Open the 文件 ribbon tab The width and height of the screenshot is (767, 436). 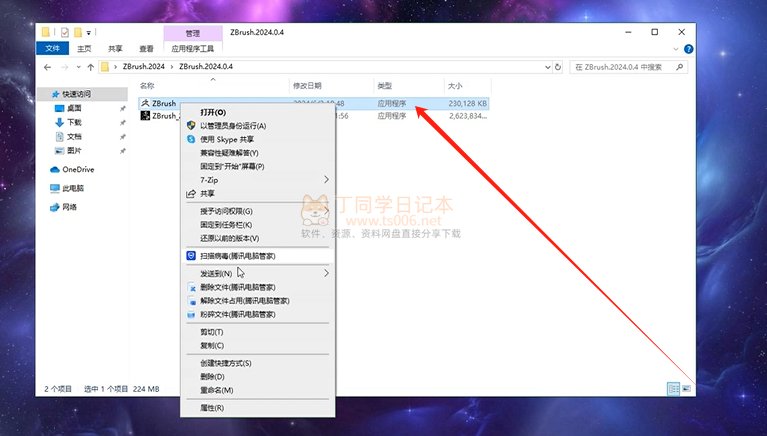pos(52,48)
